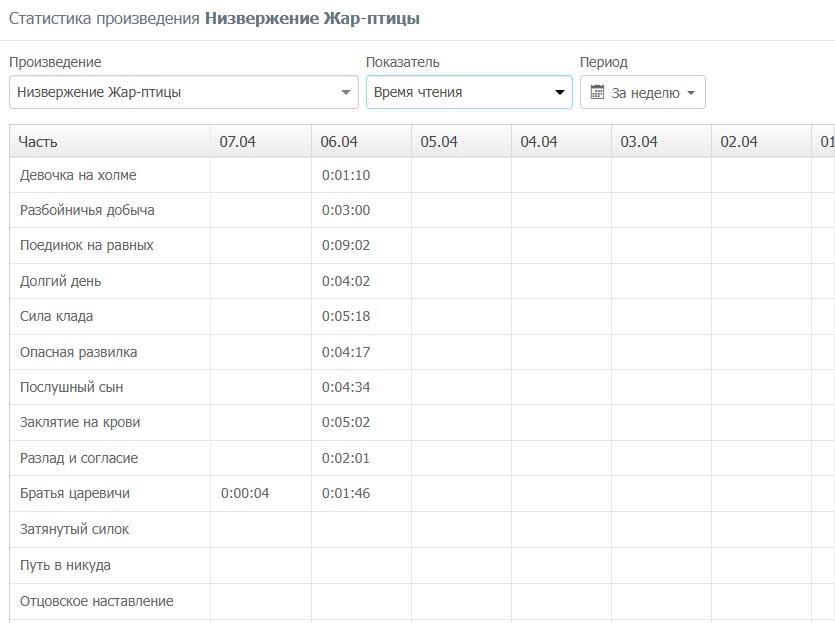Expand the «Показатель» reading time dropdown

(468, 93)
